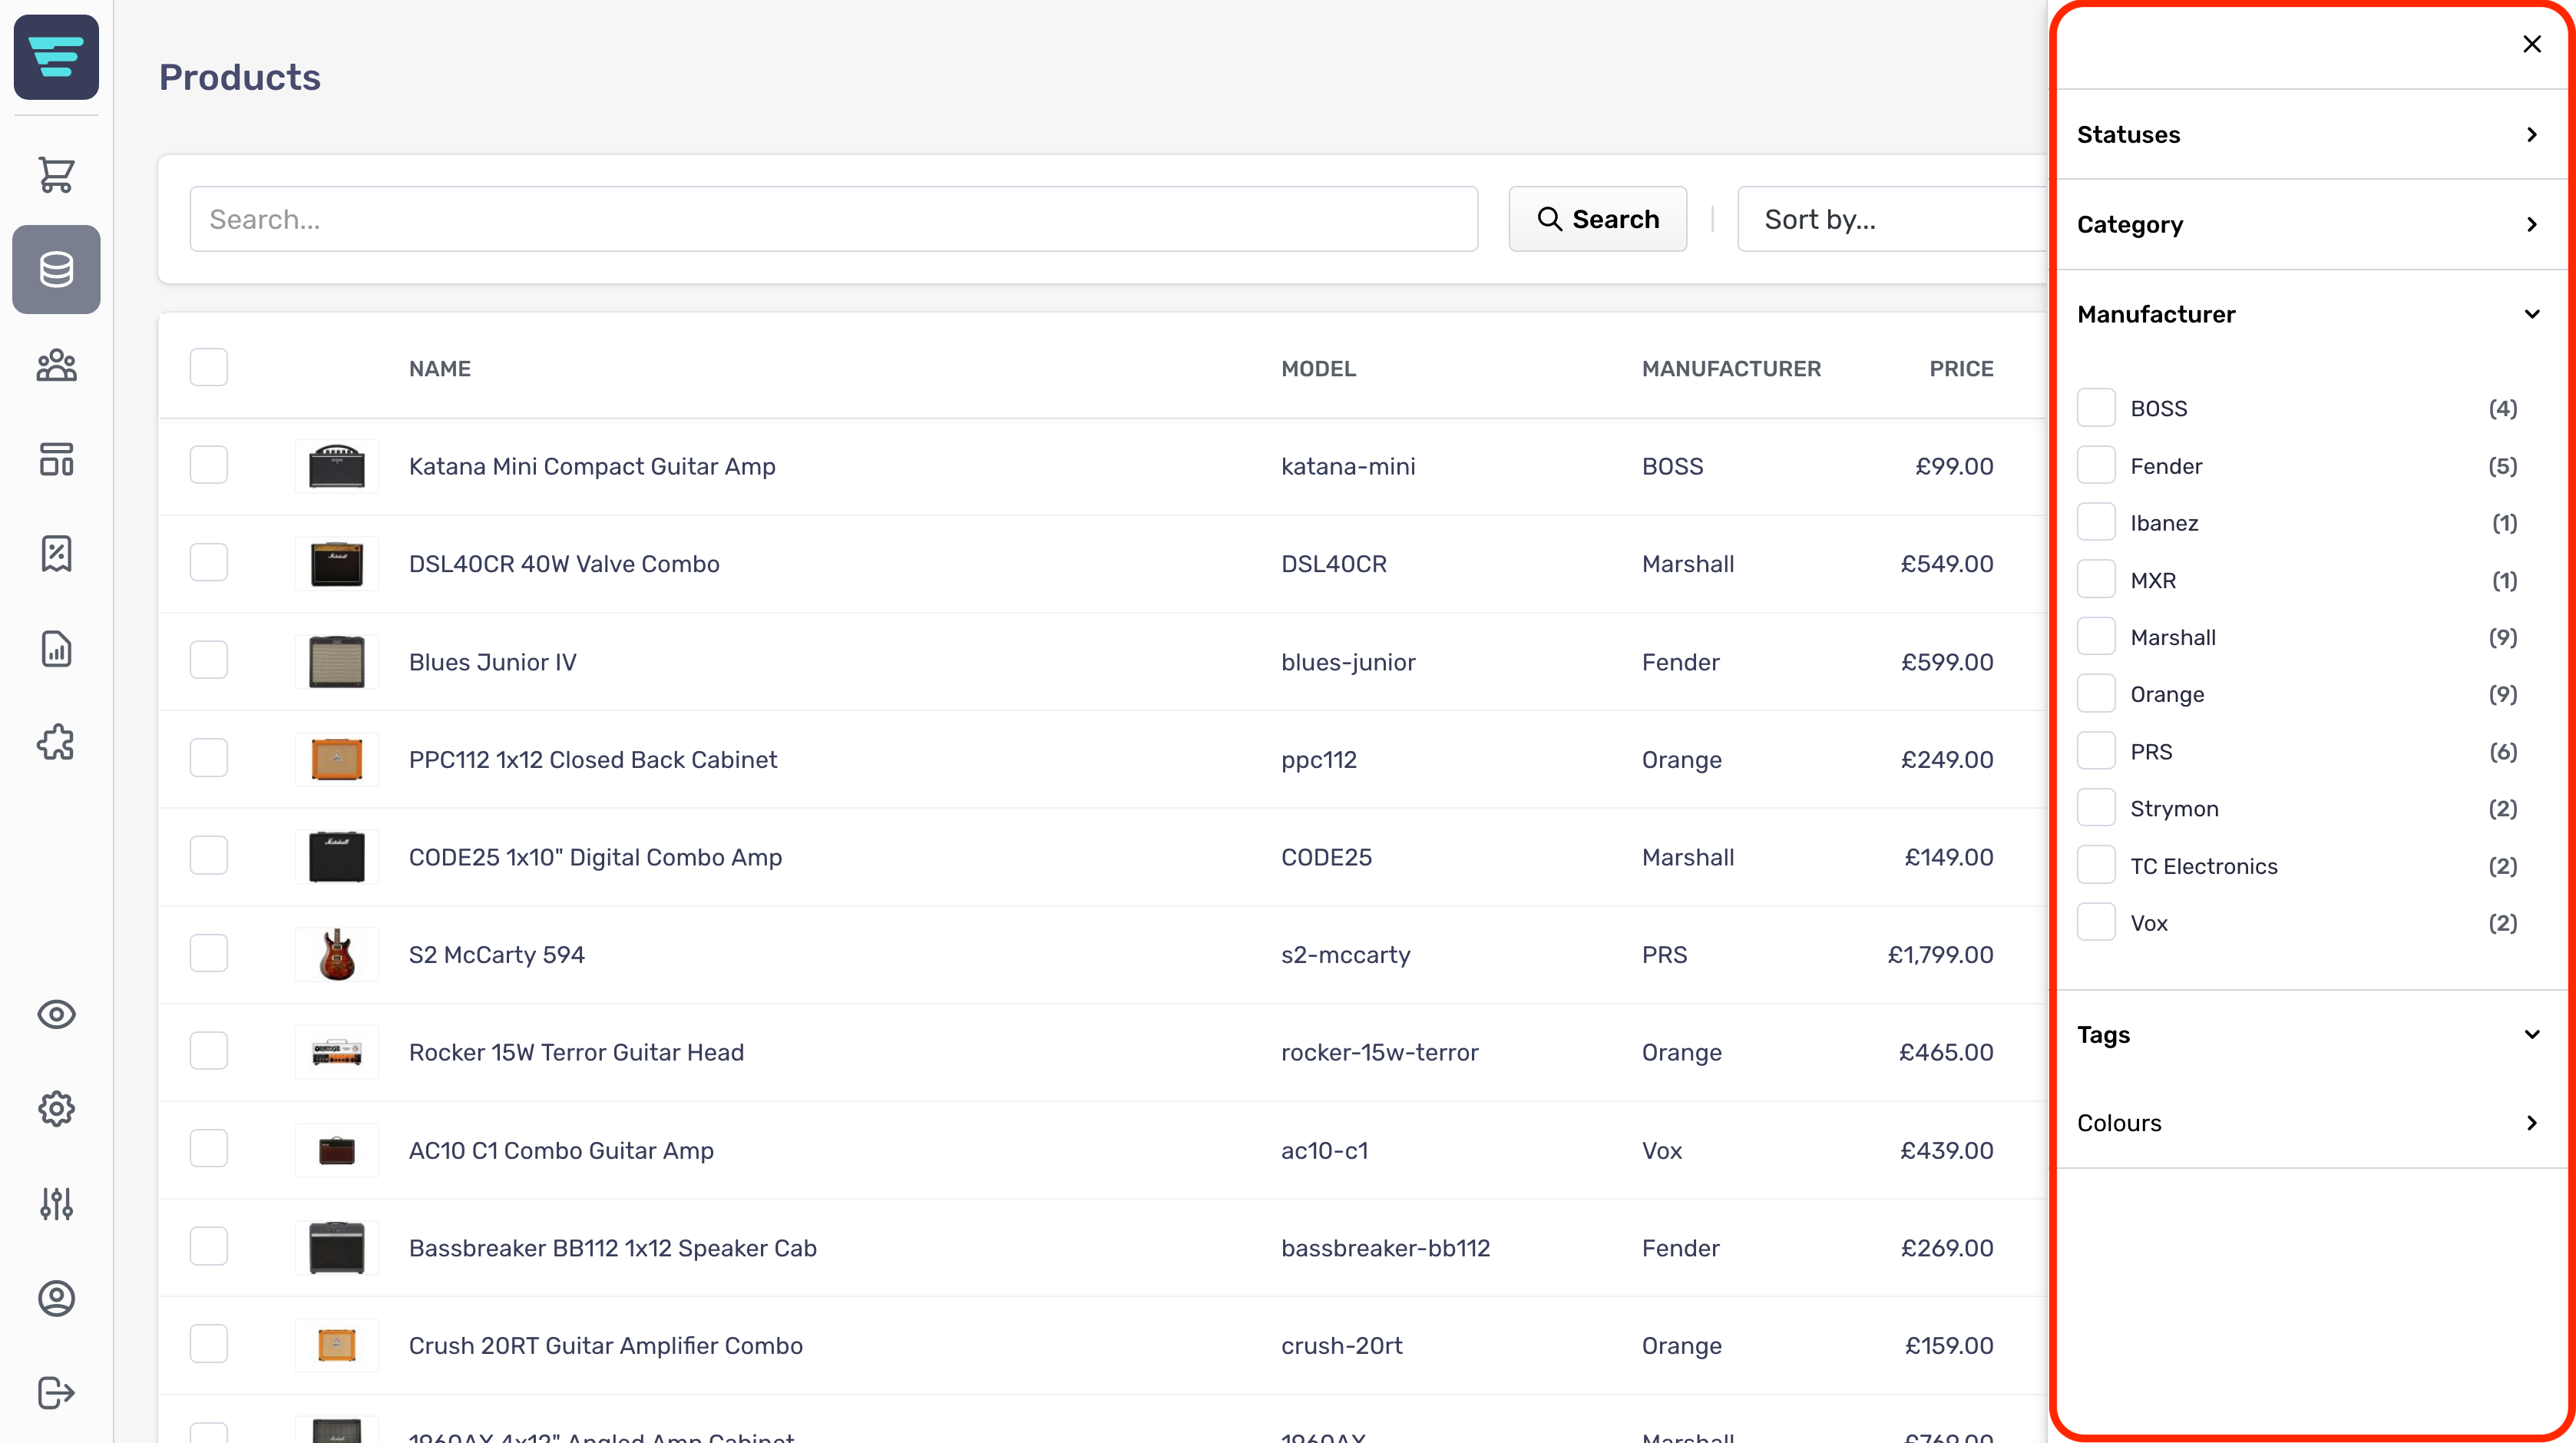Click the £1,799.00 price cell
The image size is (2576, 1443).
1940,954
